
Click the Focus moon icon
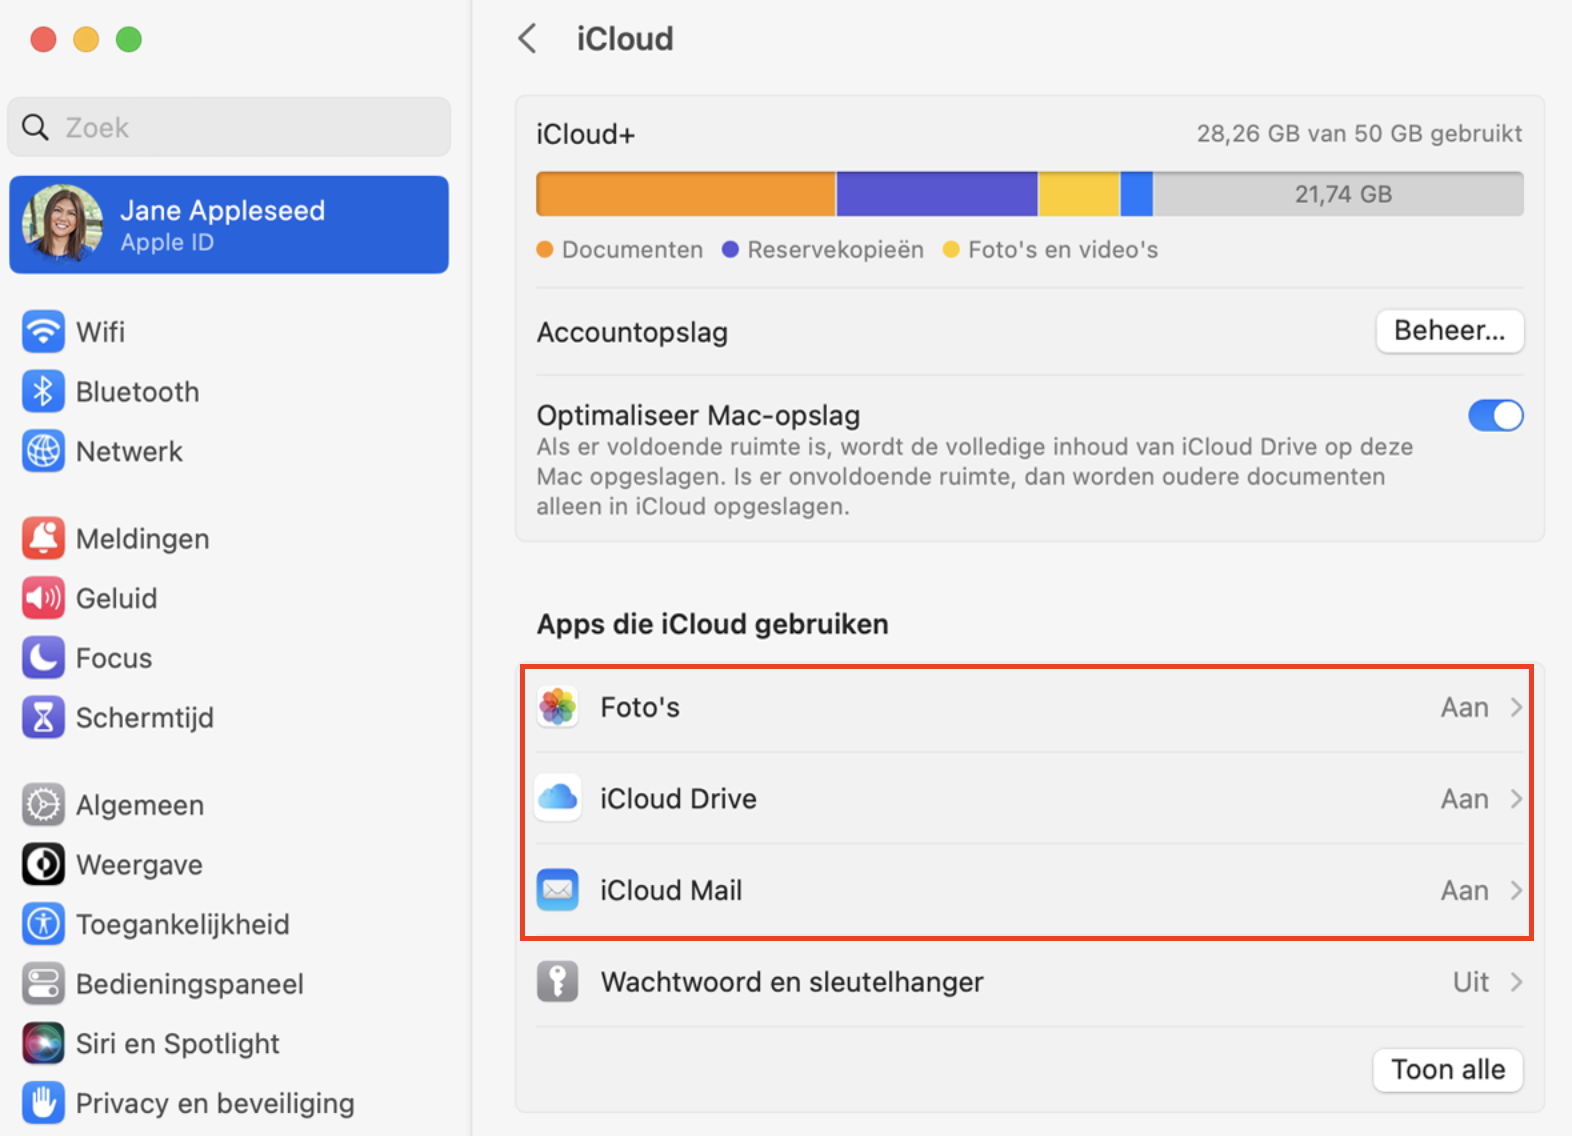point(43,657)
